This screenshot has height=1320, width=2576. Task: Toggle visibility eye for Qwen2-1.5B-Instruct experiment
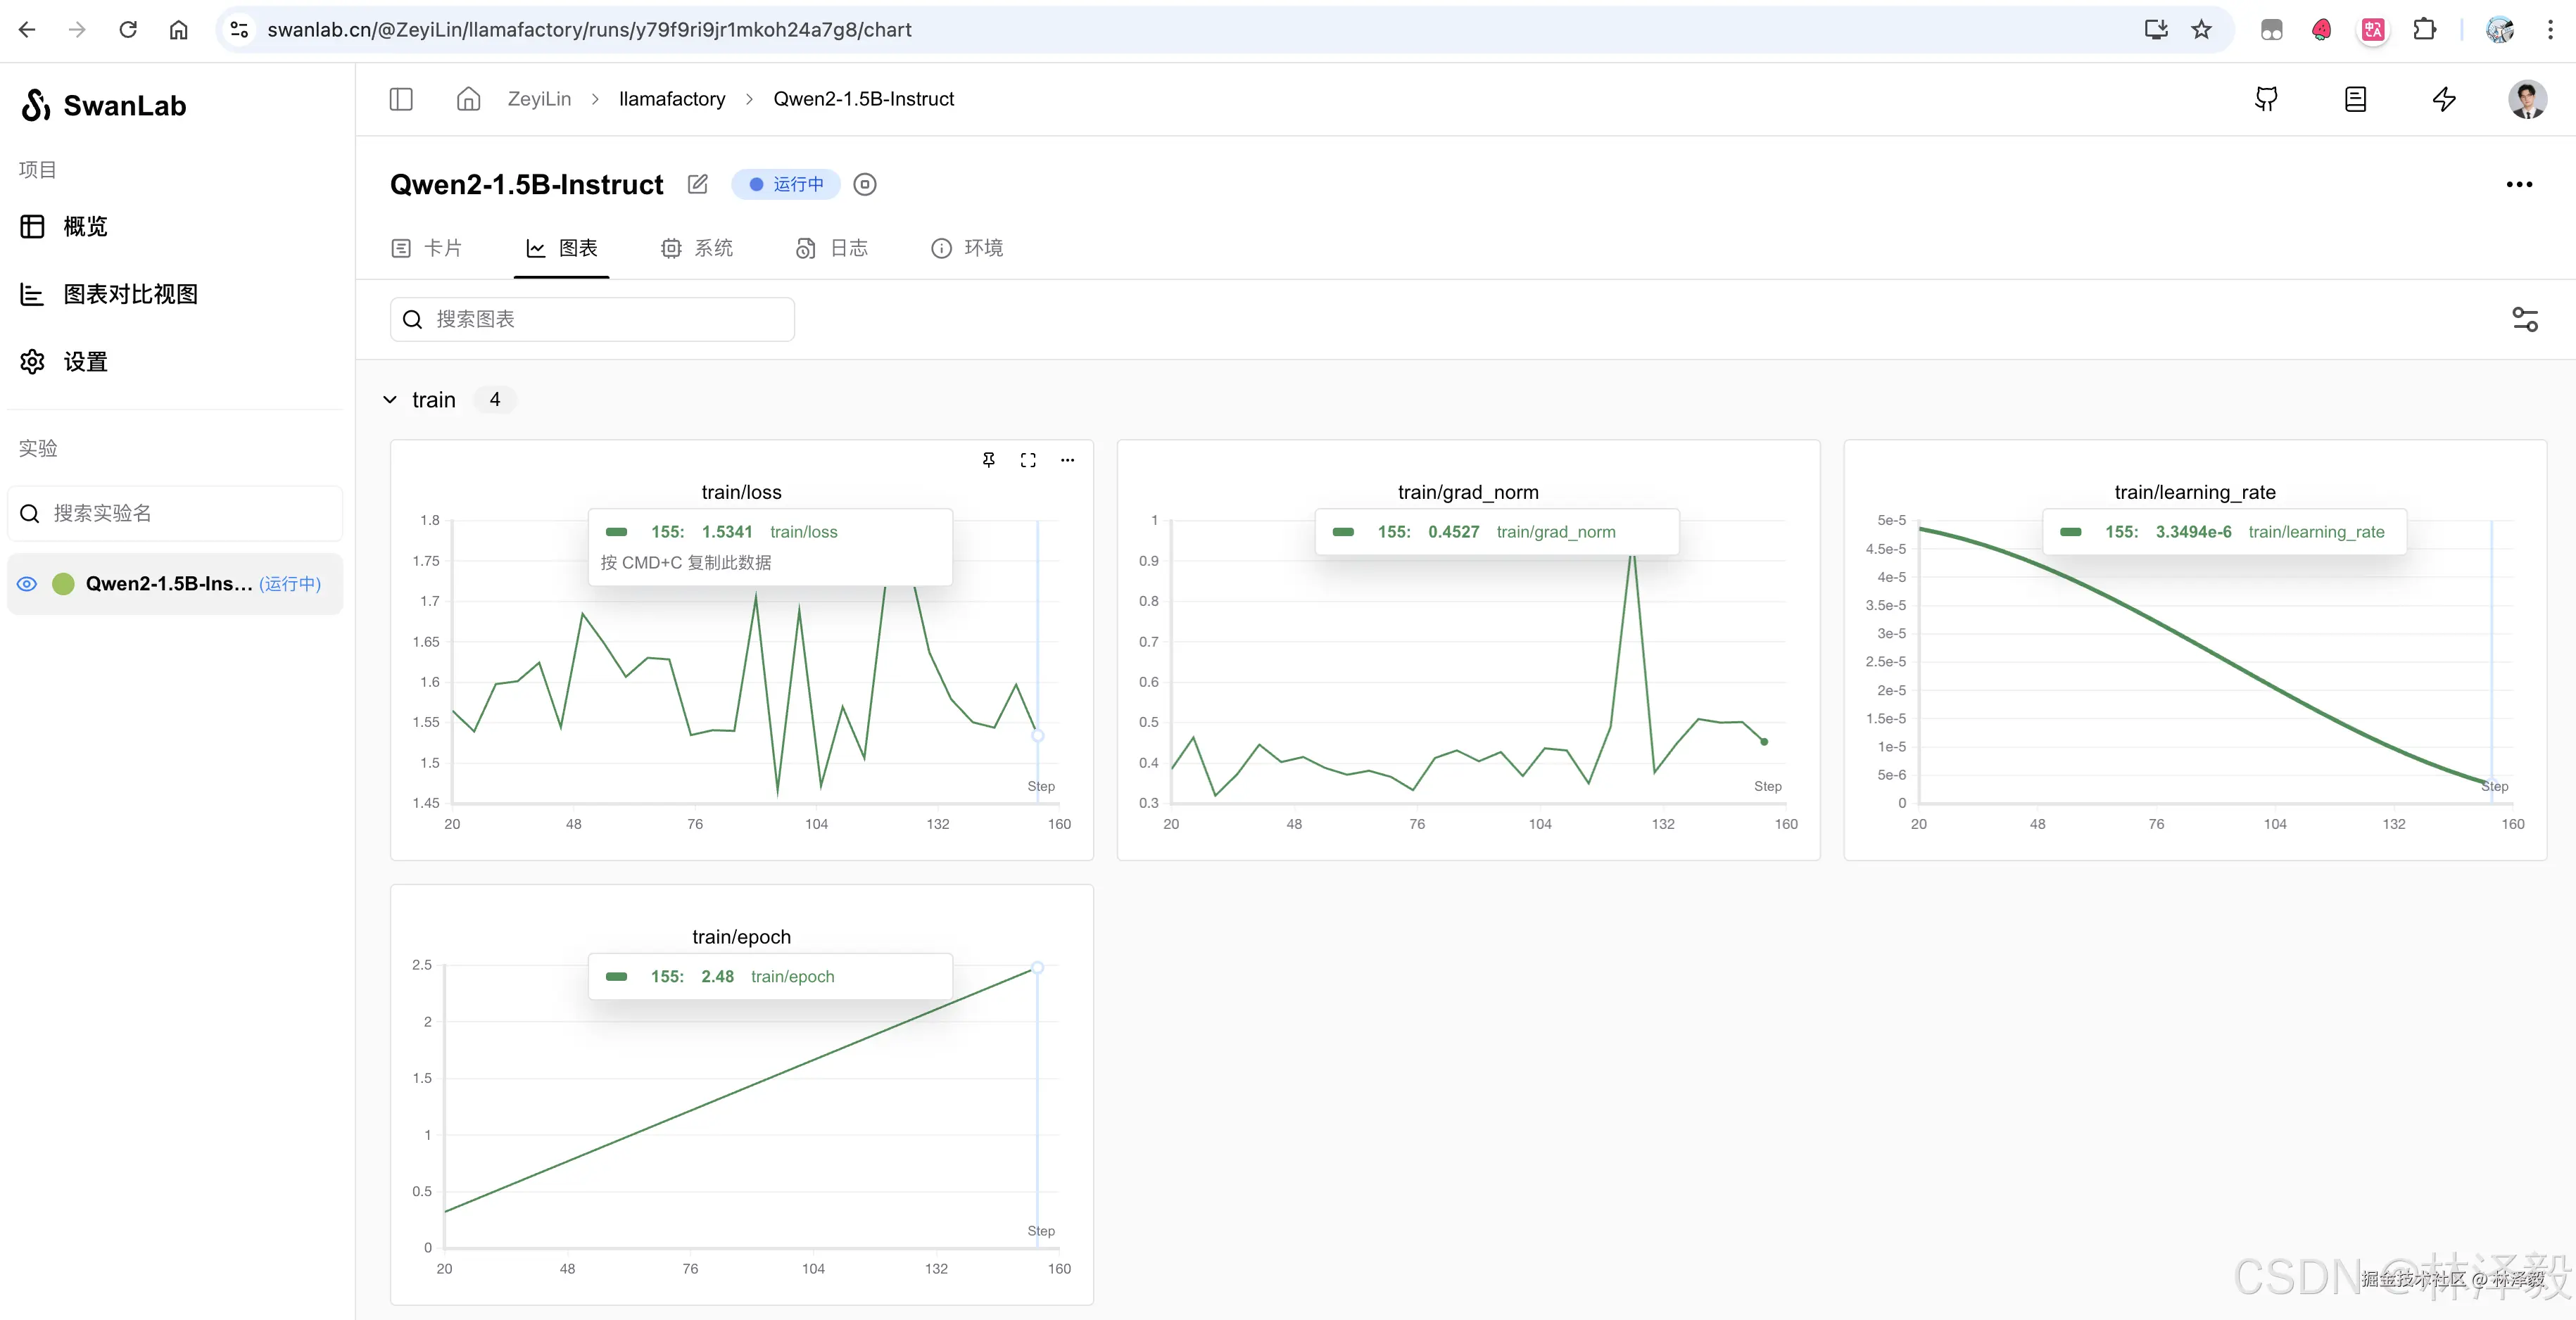point(28,584)
